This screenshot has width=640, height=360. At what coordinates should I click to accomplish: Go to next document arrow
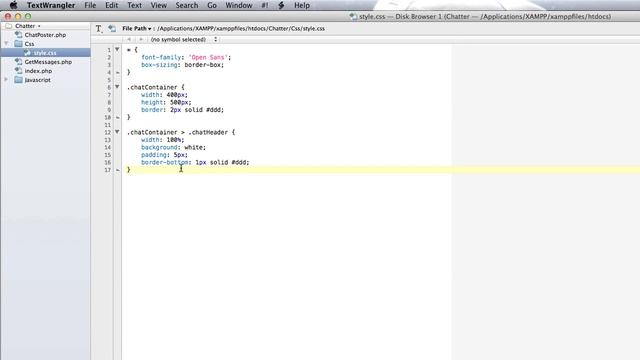point(141,40)
